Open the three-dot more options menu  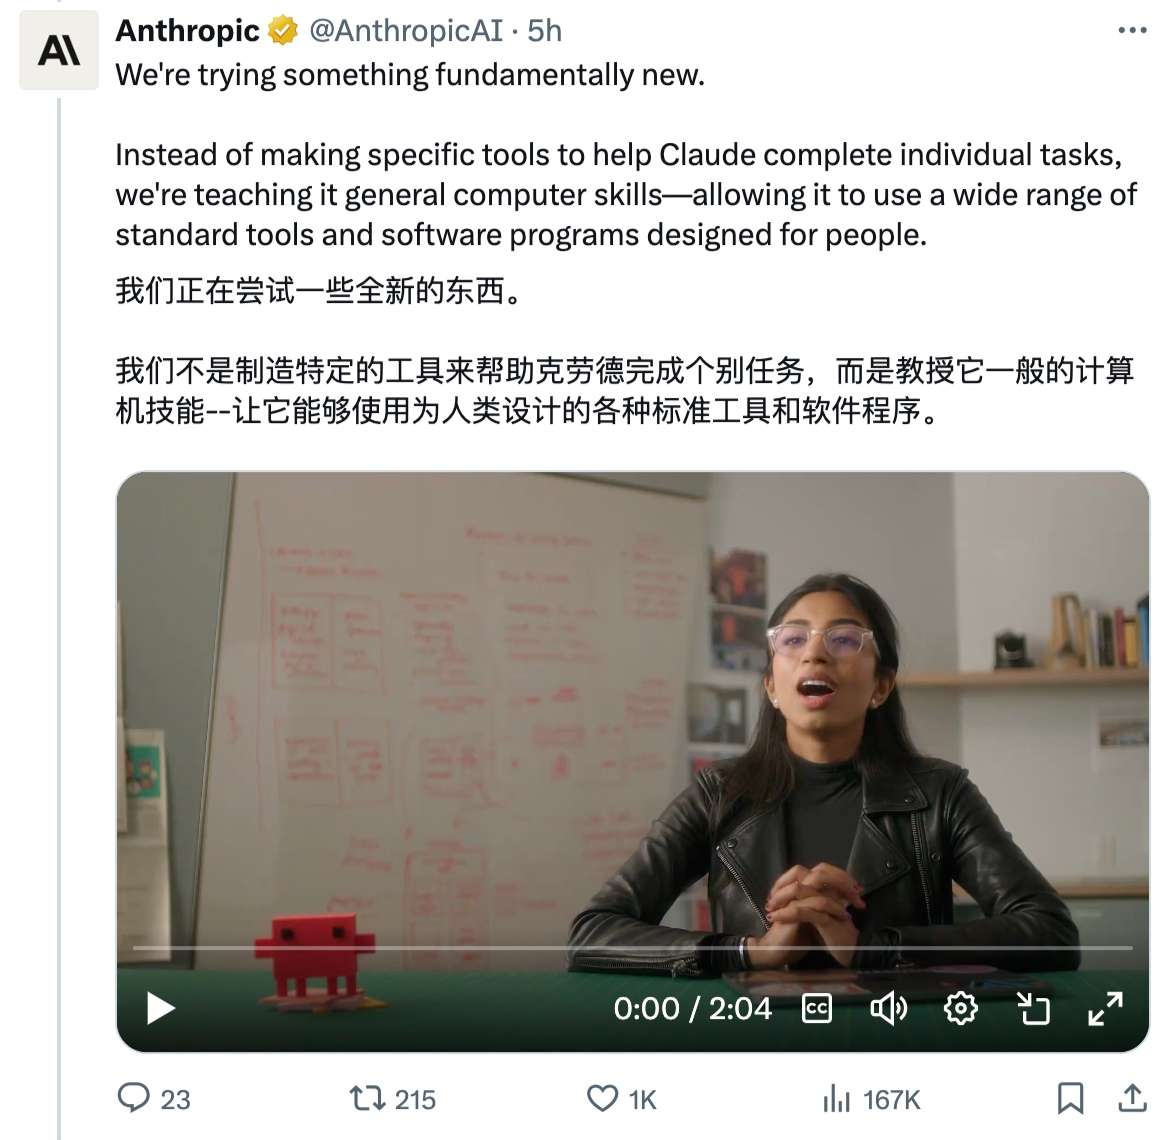(x=1132, y=30)
